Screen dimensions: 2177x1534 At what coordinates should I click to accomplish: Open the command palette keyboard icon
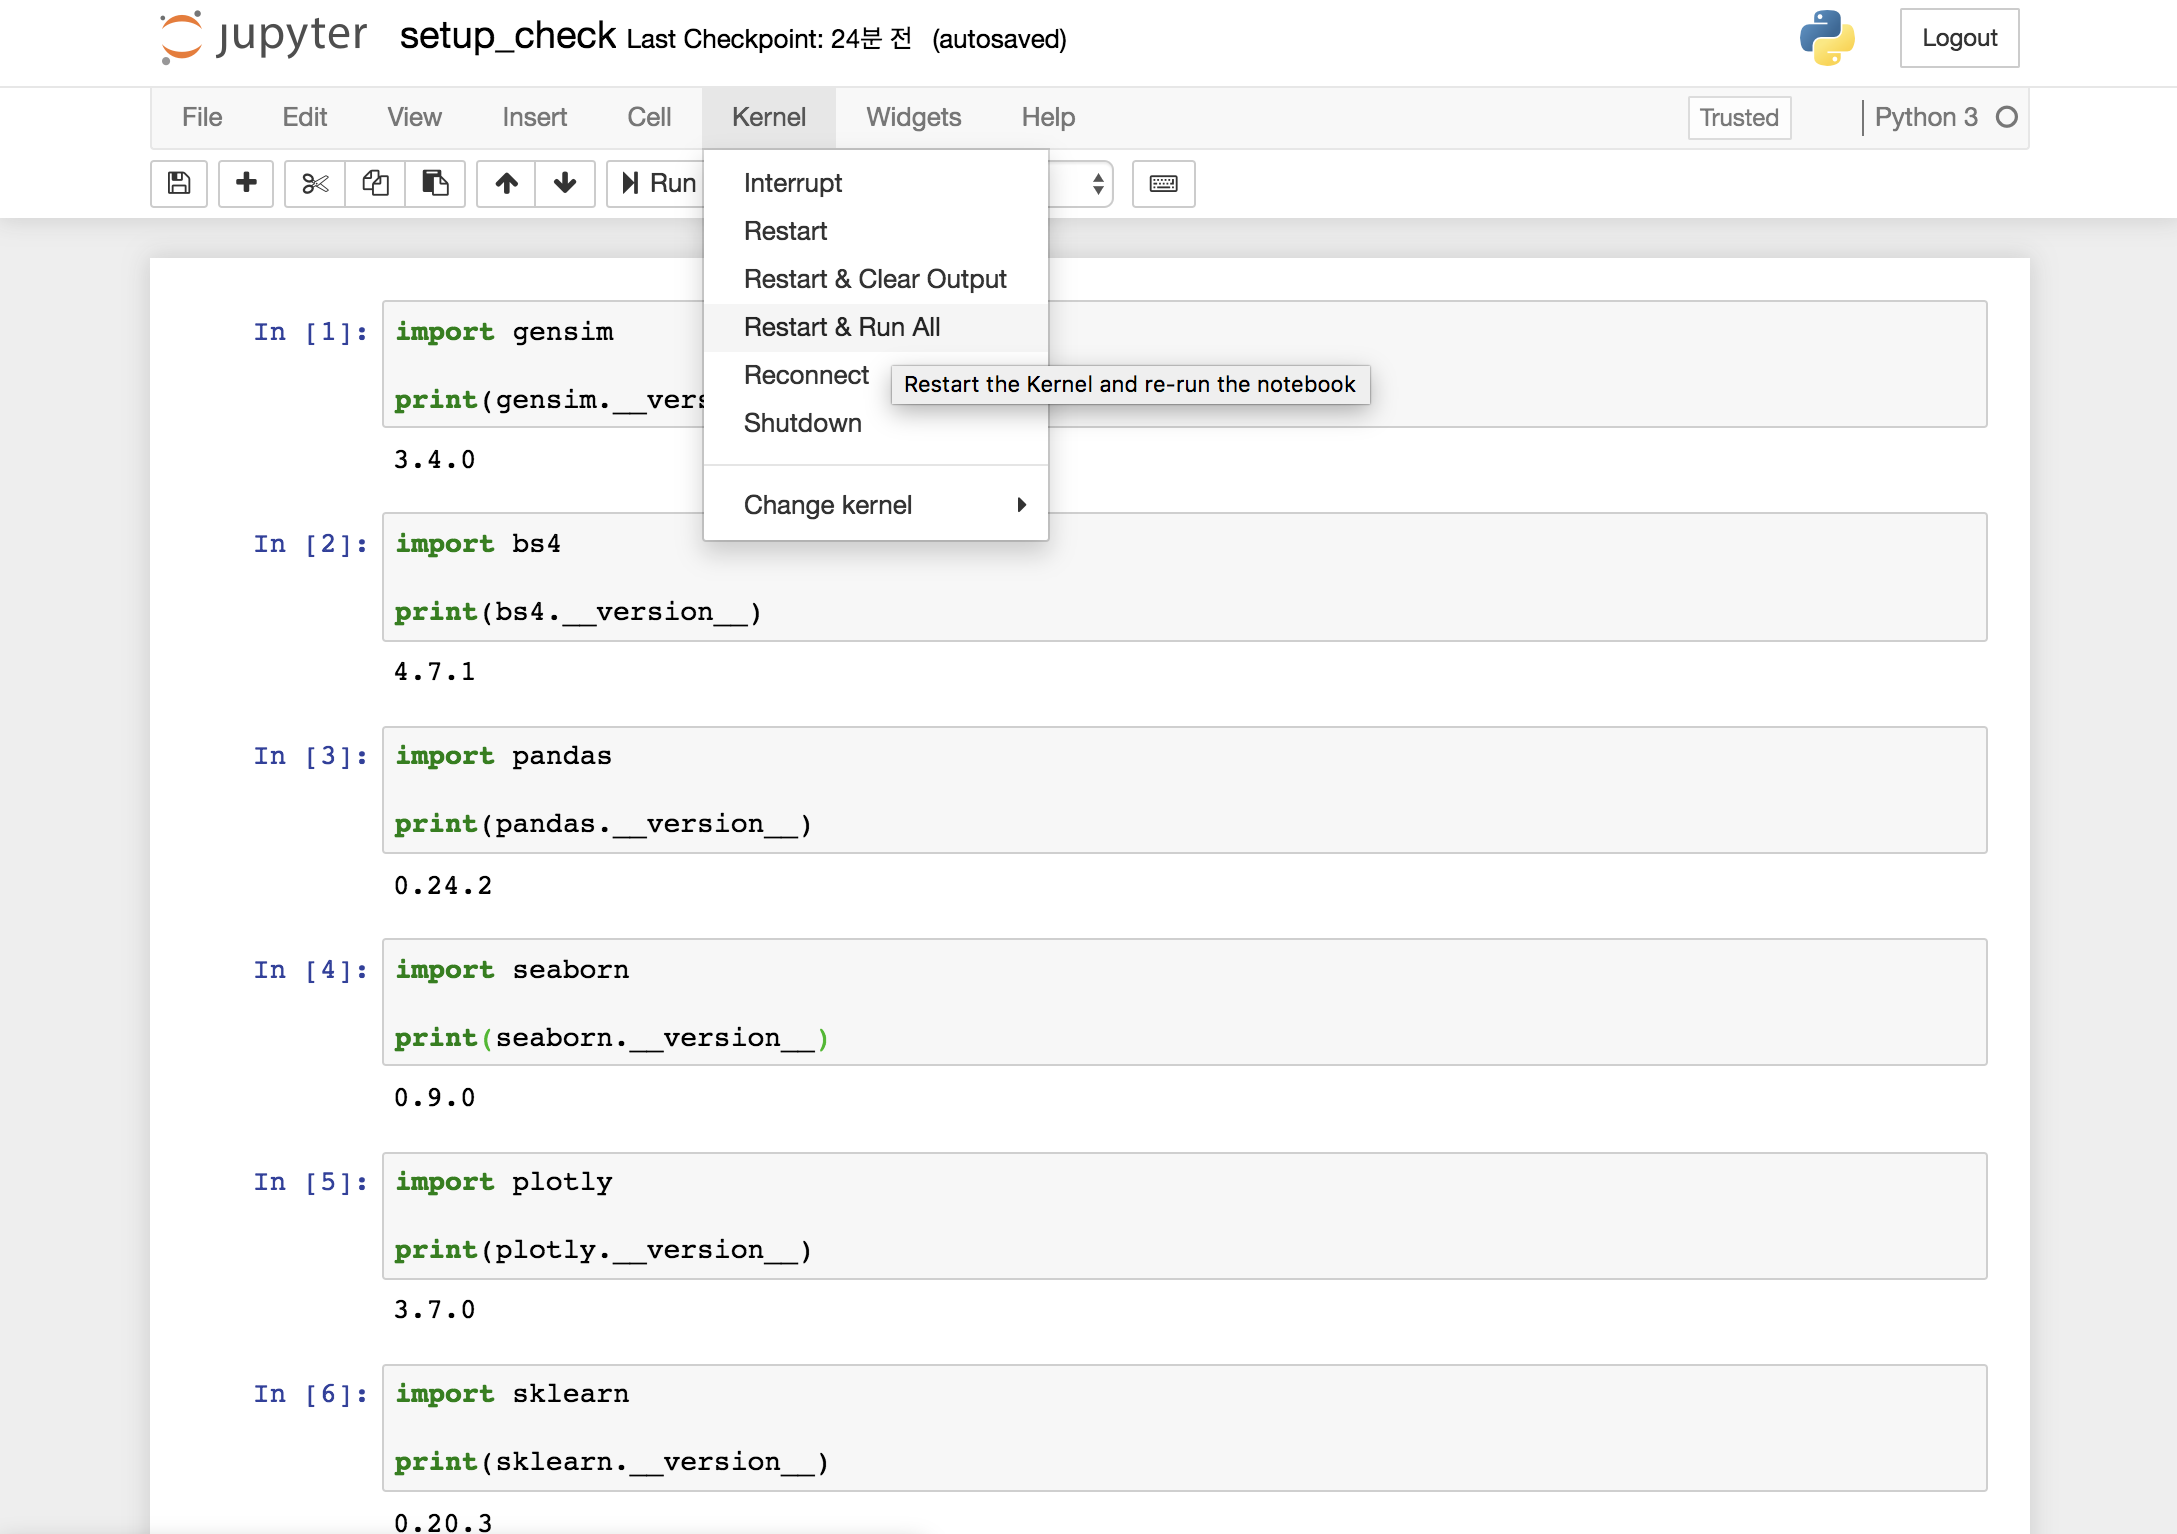(x=1163, y=183)
